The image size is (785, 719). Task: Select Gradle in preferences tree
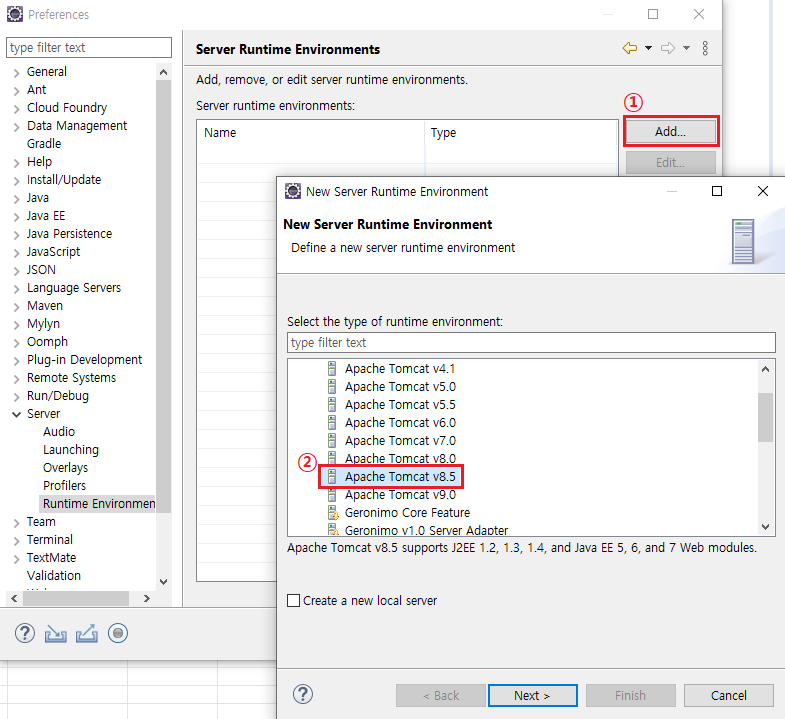pos(44,144)
